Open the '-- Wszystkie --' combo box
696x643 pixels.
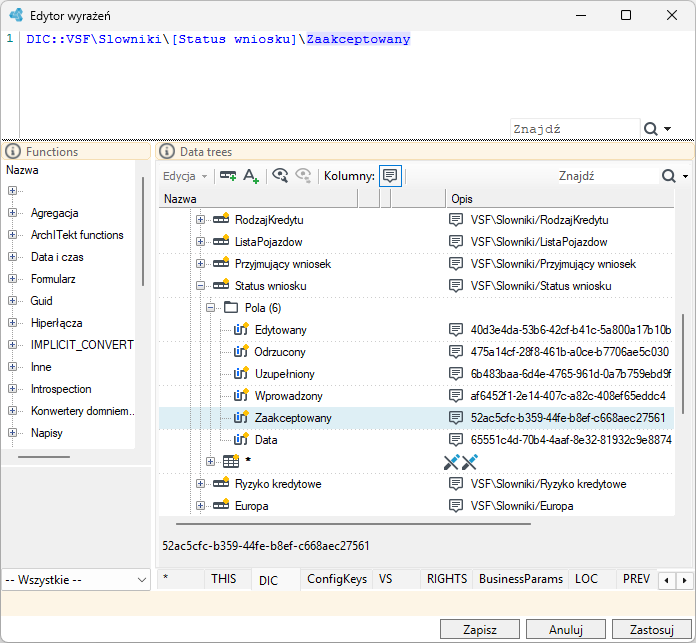pyautogui.click(x=76, y=580)
